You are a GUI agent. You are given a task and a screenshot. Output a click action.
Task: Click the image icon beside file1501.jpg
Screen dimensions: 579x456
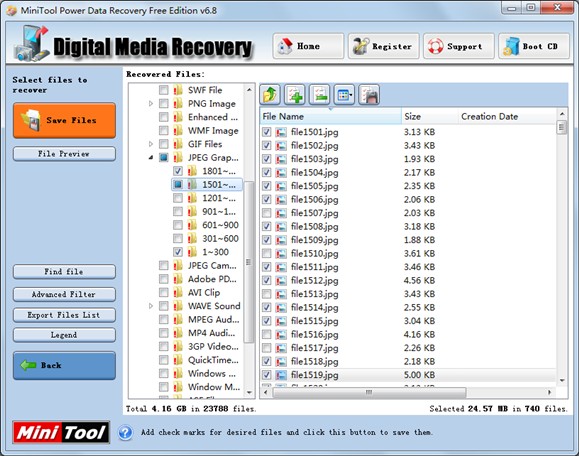click(x=281, y=132)
